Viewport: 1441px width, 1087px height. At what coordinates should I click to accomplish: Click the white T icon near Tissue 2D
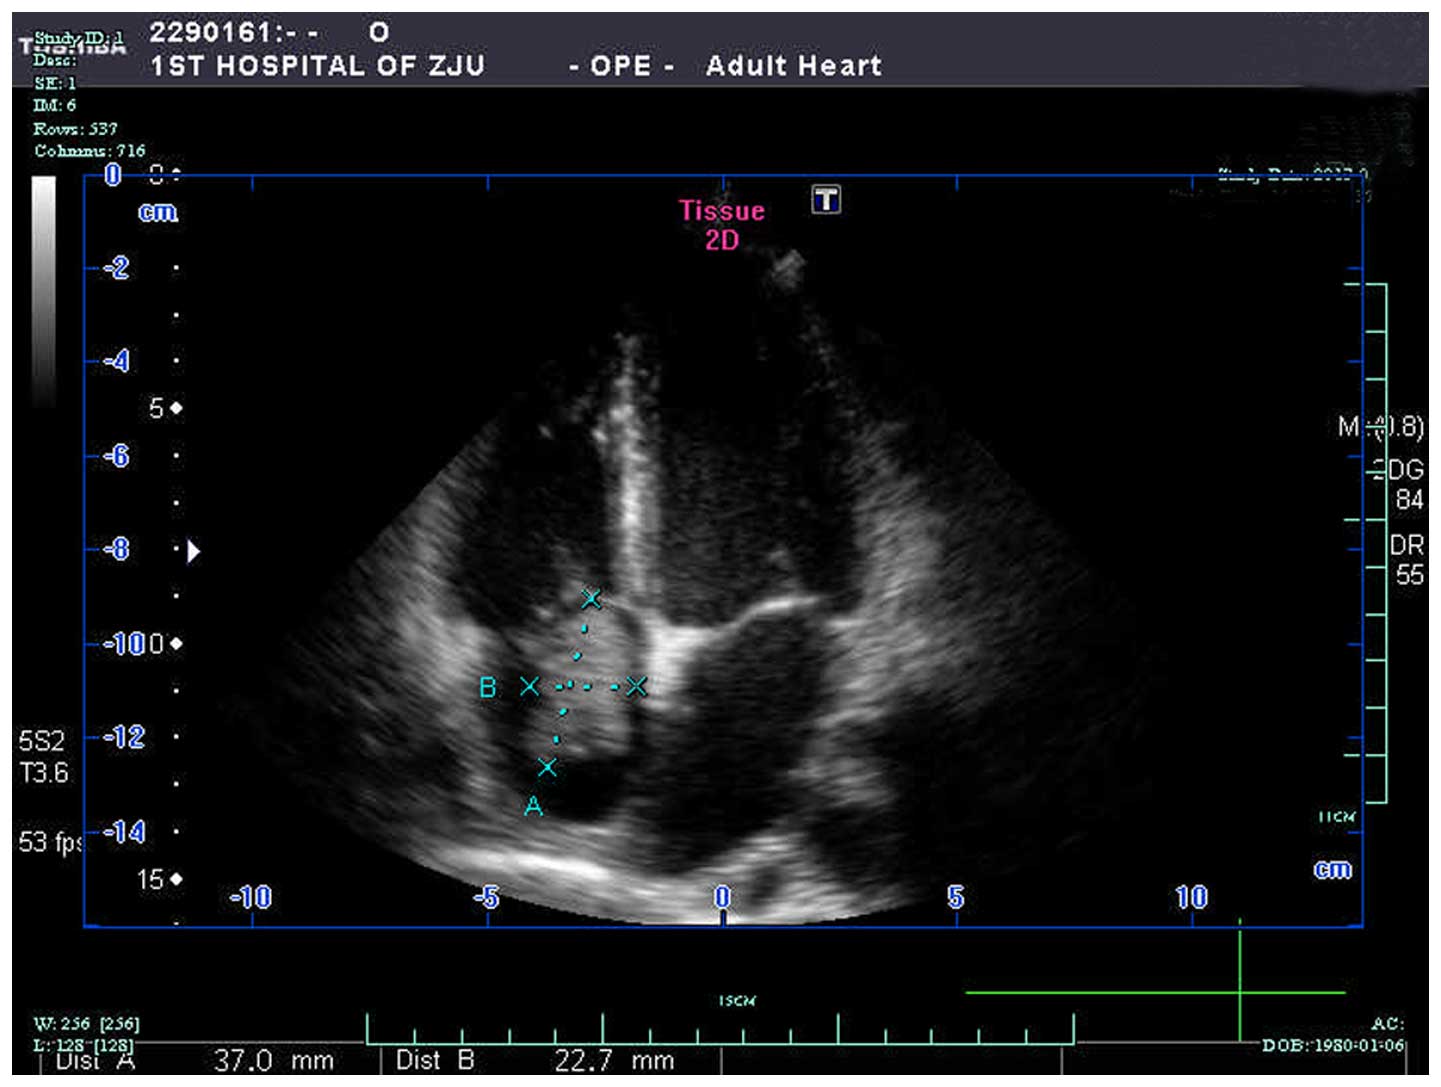coord(825,199)
